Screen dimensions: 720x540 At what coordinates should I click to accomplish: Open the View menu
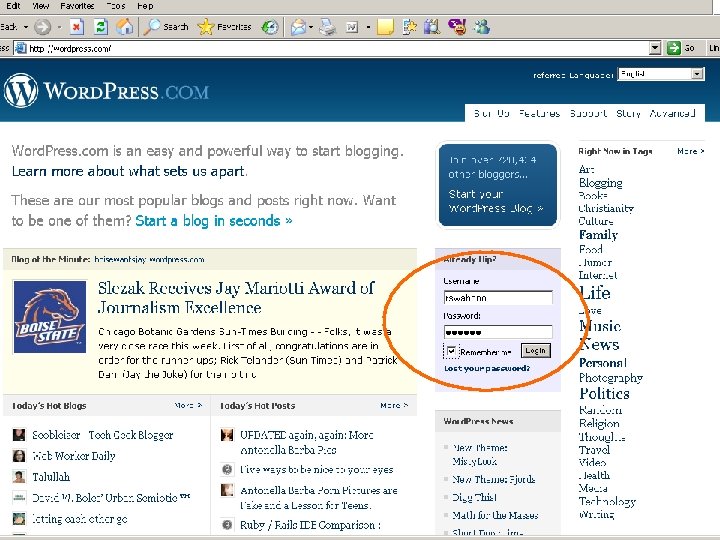(41, 6)
